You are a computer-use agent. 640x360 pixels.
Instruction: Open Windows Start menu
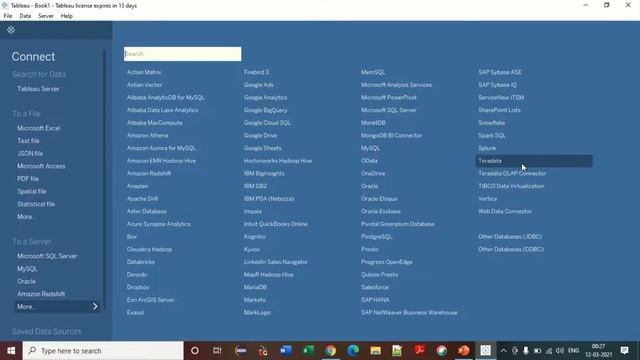point(11,351)
